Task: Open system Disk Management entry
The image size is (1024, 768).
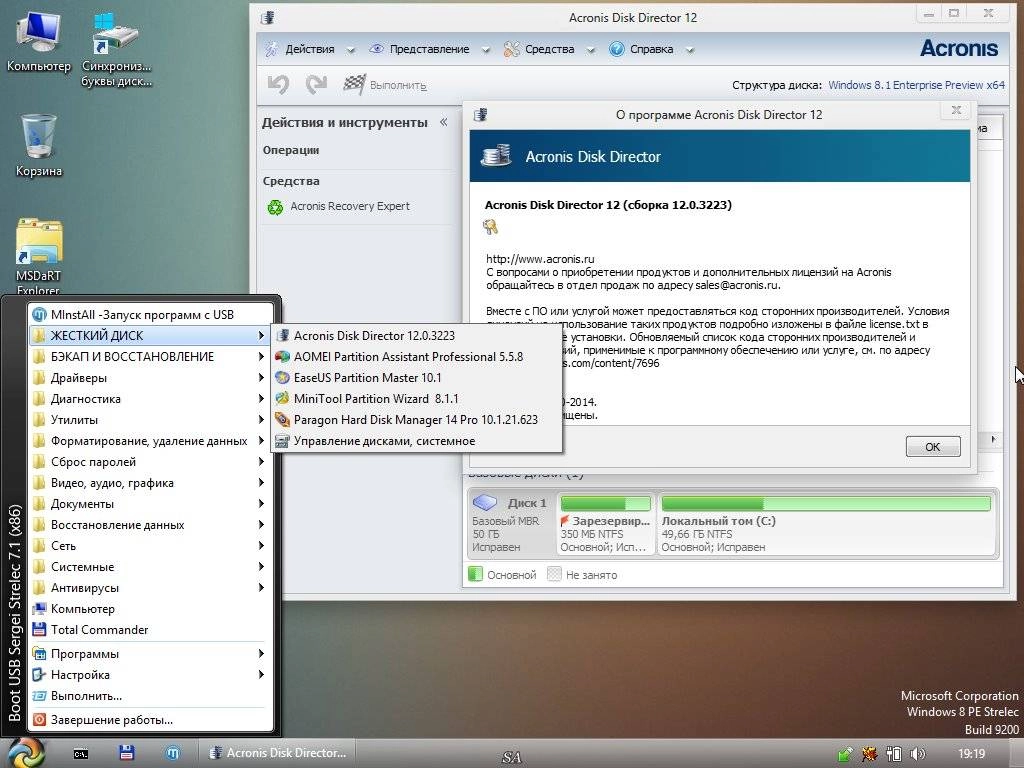Action: (417, 441)
